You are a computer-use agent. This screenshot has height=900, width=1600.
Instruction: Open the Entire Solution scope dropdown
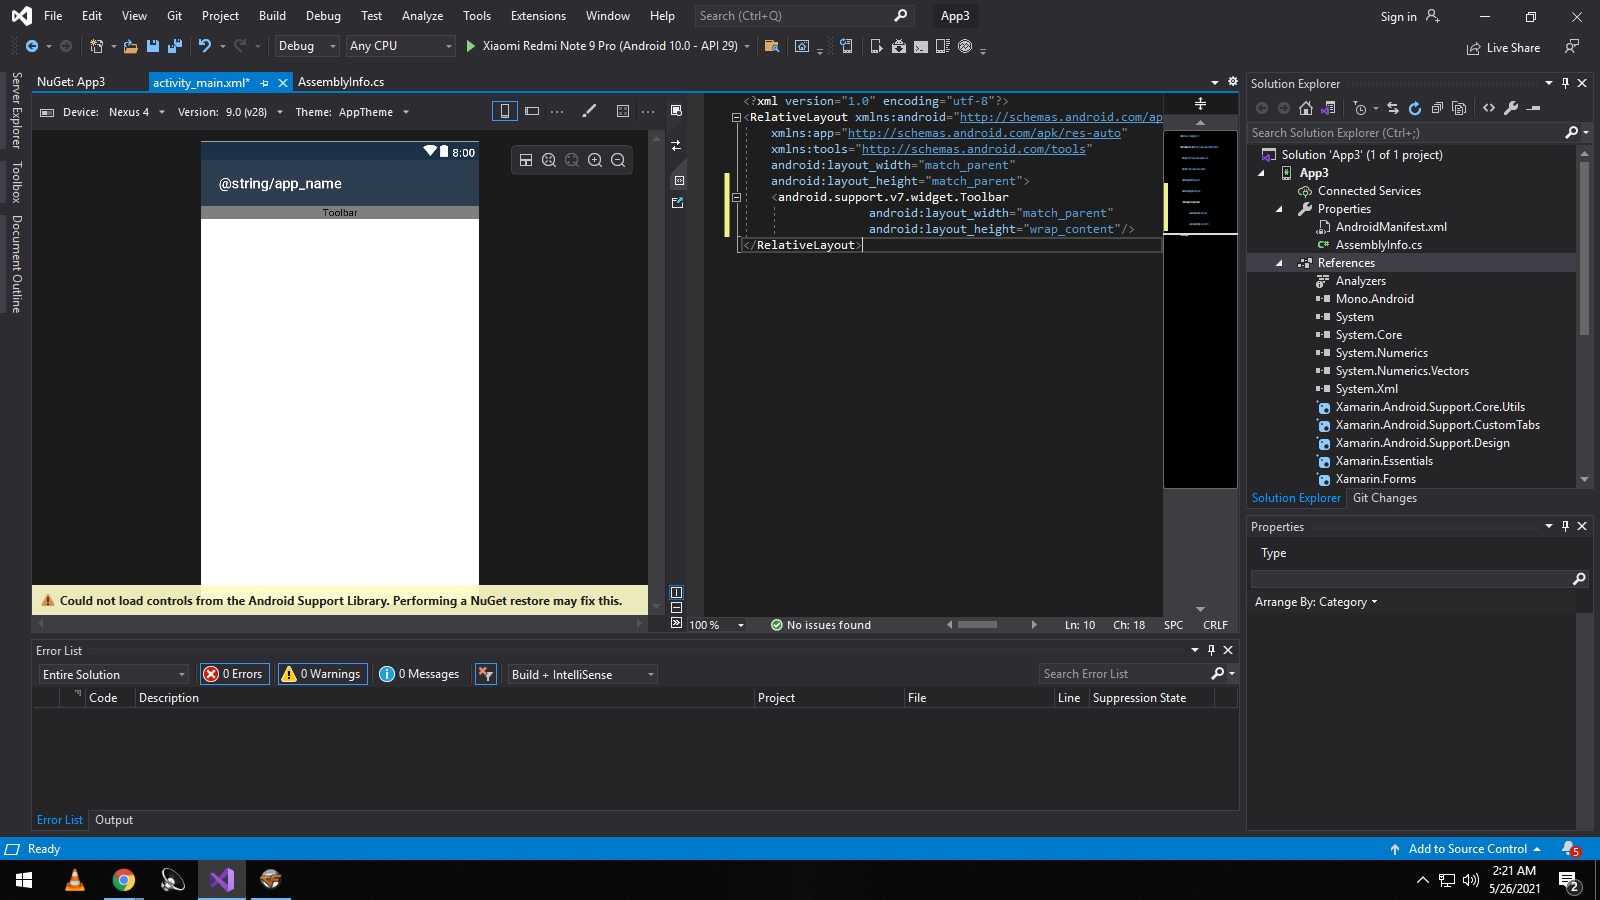113,674
